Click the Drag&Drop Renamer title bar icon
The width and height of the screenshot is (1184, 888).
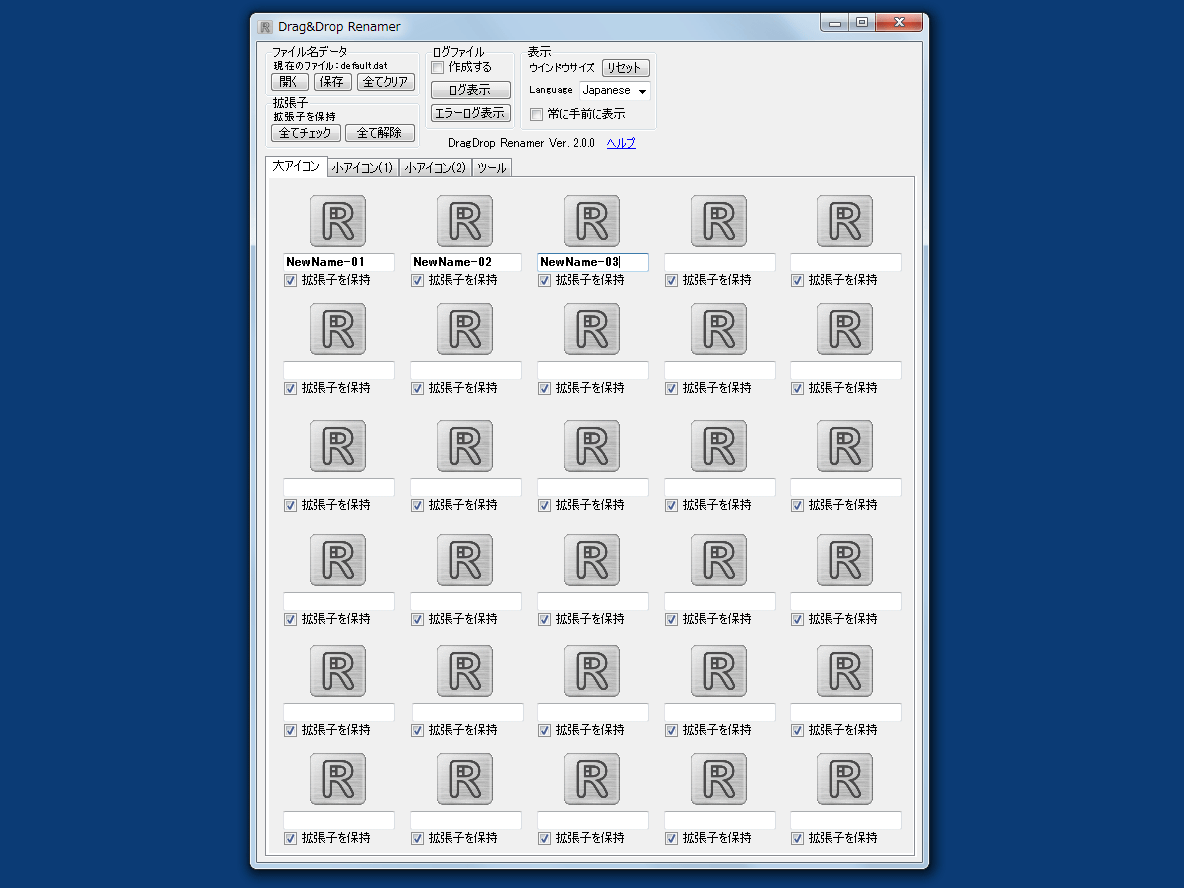(265, 27)
